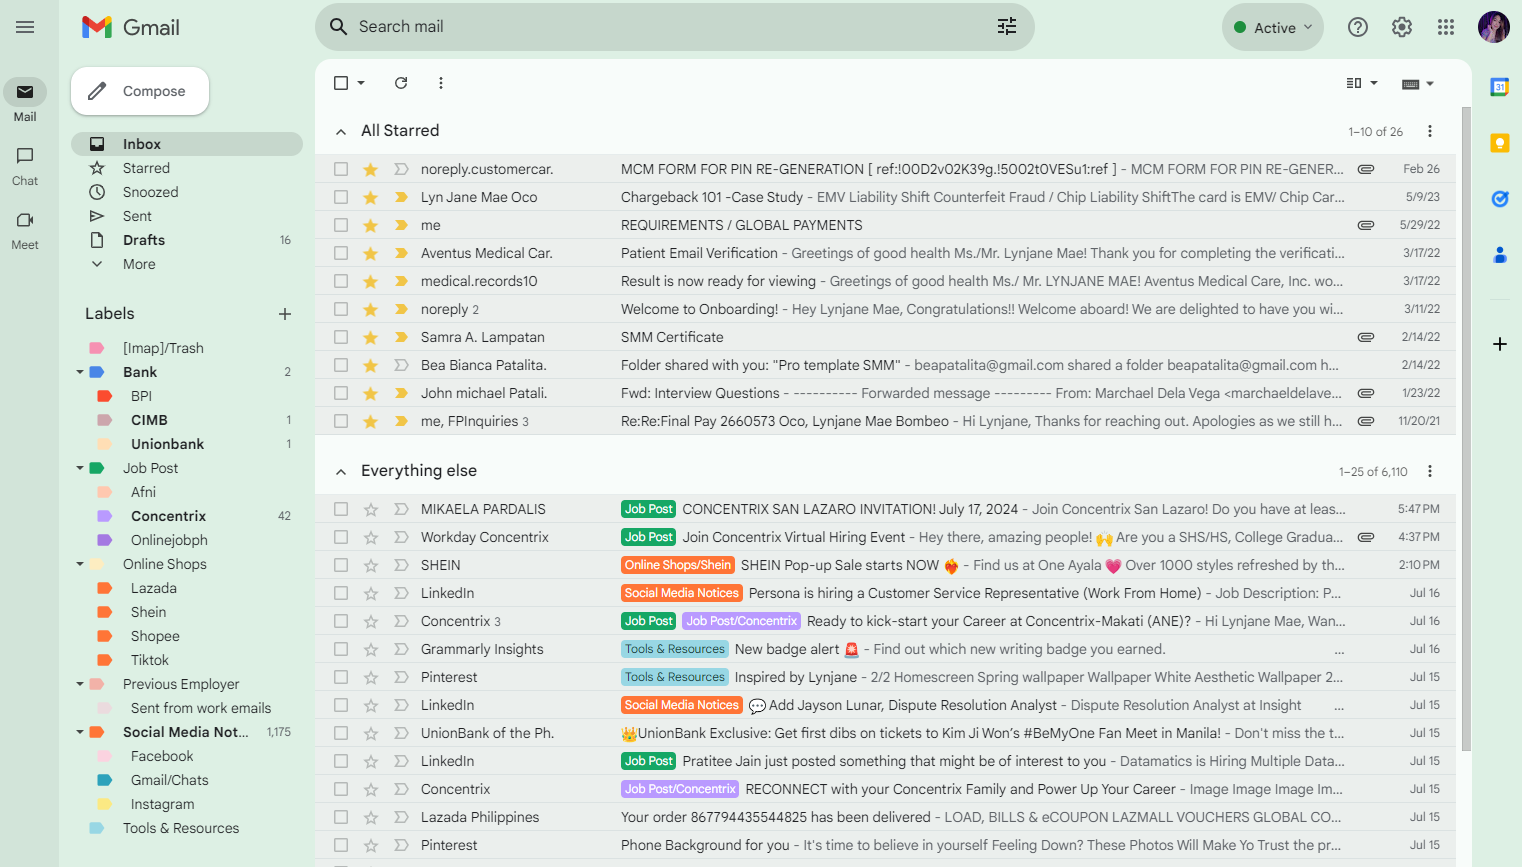Open Chargeback 101 Case Study email
1522x867 pixels.
click(x=885, y=197)
